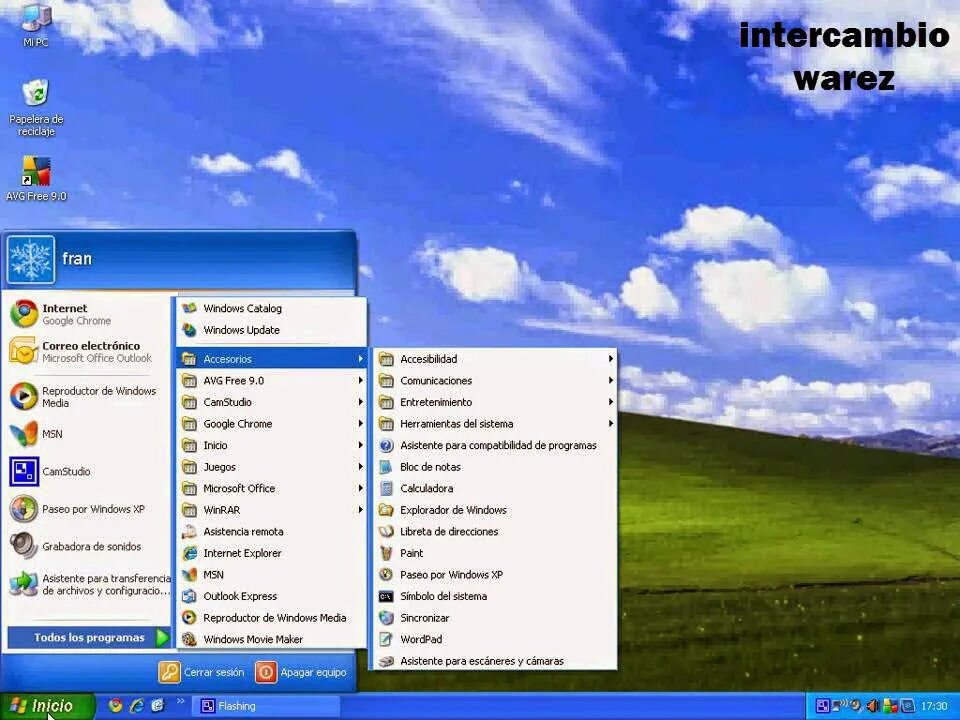Open Papelera de reciclaje on the desktop
This screenshot has height=720, width=960.
36,107
